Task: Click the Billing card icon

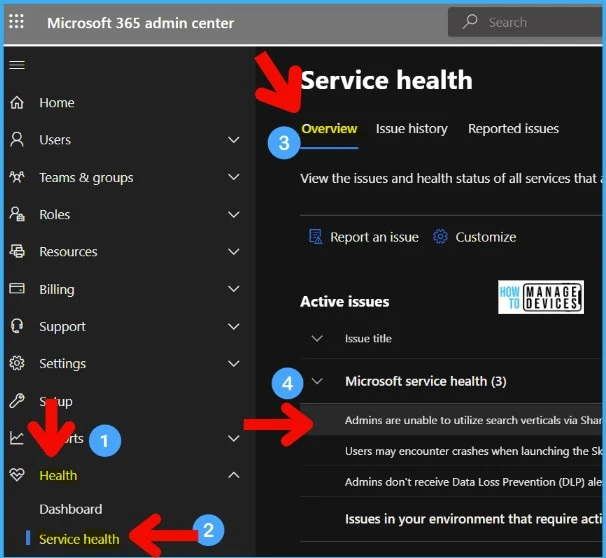Action: coord(17,289)
